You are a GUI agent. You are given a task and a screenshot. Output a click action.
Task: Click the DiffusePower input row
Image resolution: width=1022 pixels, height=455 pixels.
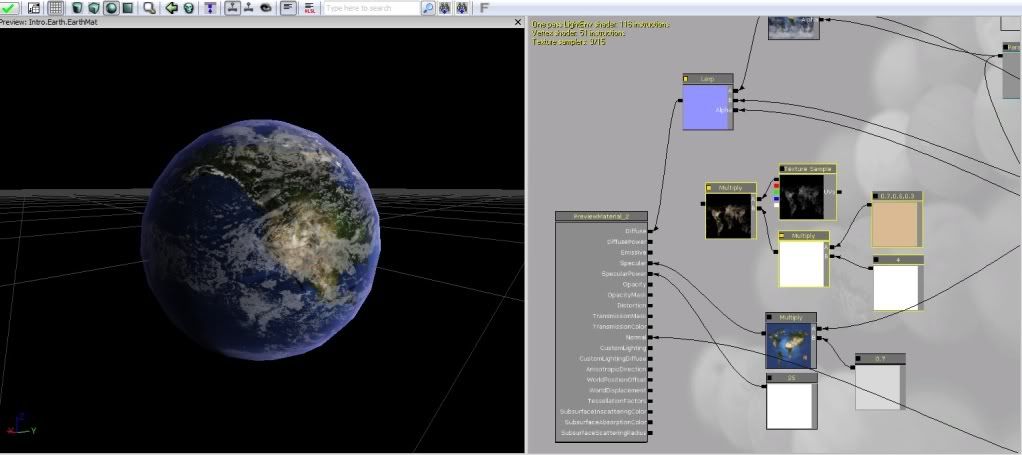(x=629, y=242)
